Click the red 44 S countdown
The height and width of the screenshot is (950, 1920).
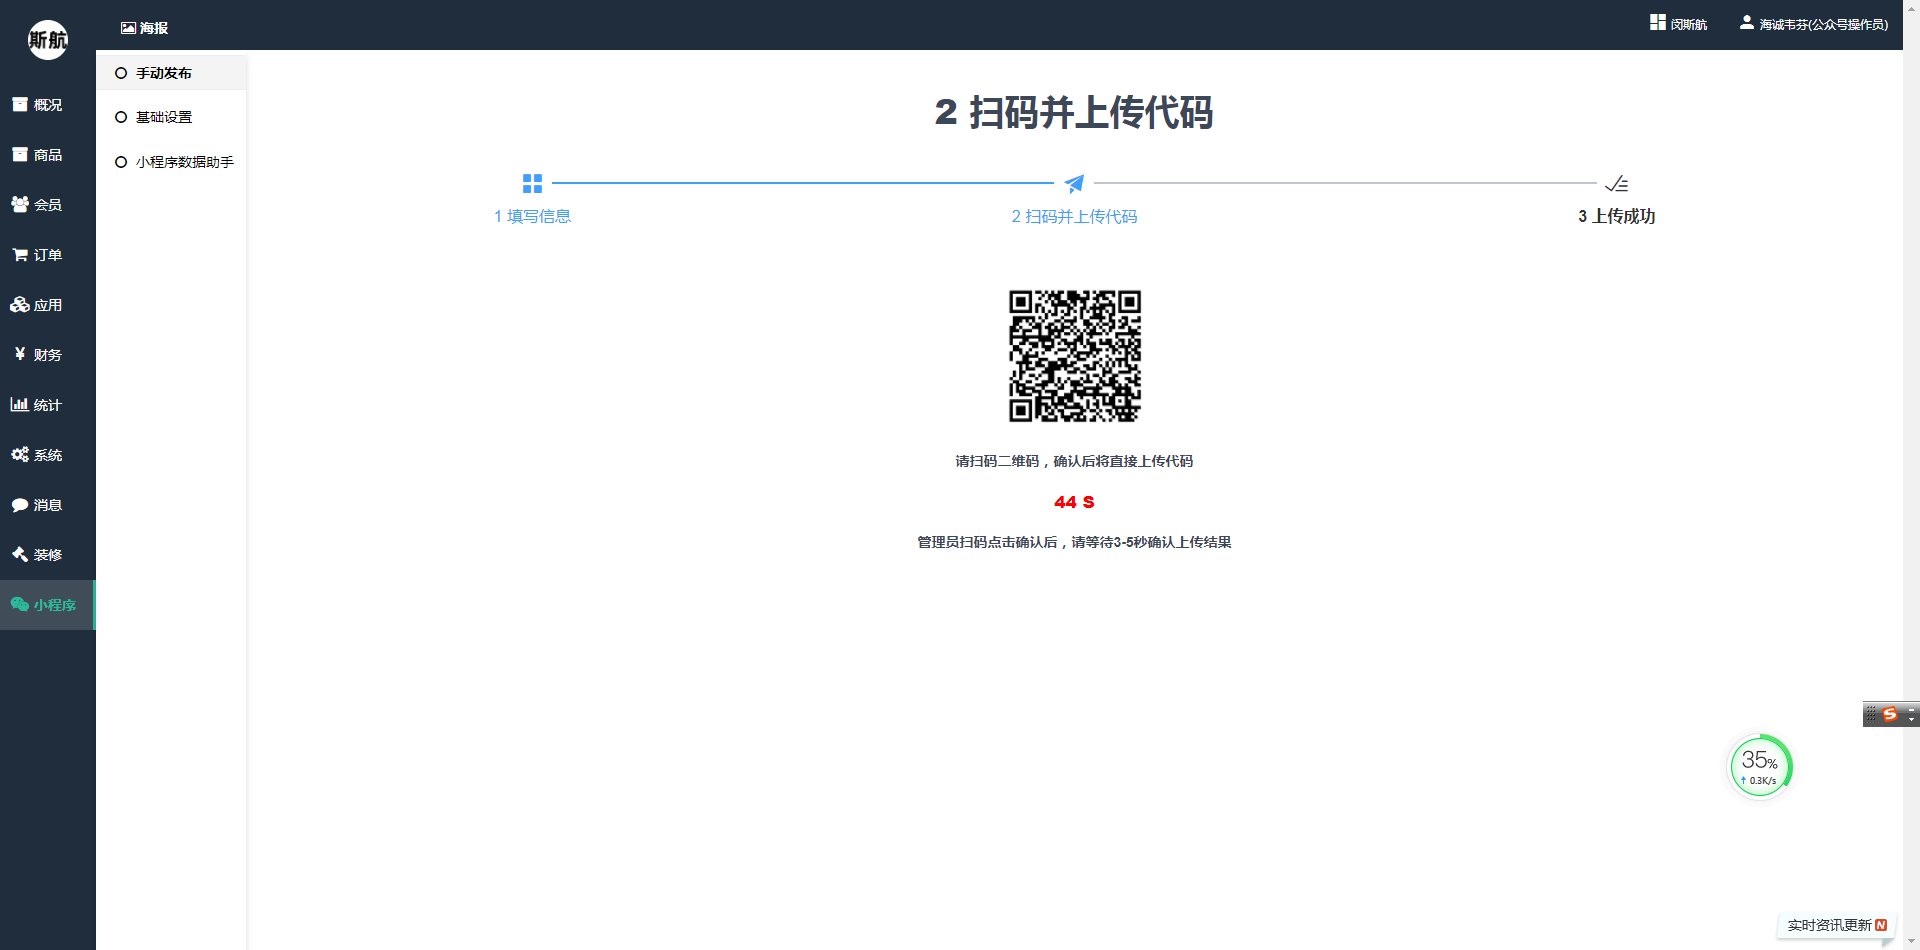pyautogui.click(x=1074, y=502)
